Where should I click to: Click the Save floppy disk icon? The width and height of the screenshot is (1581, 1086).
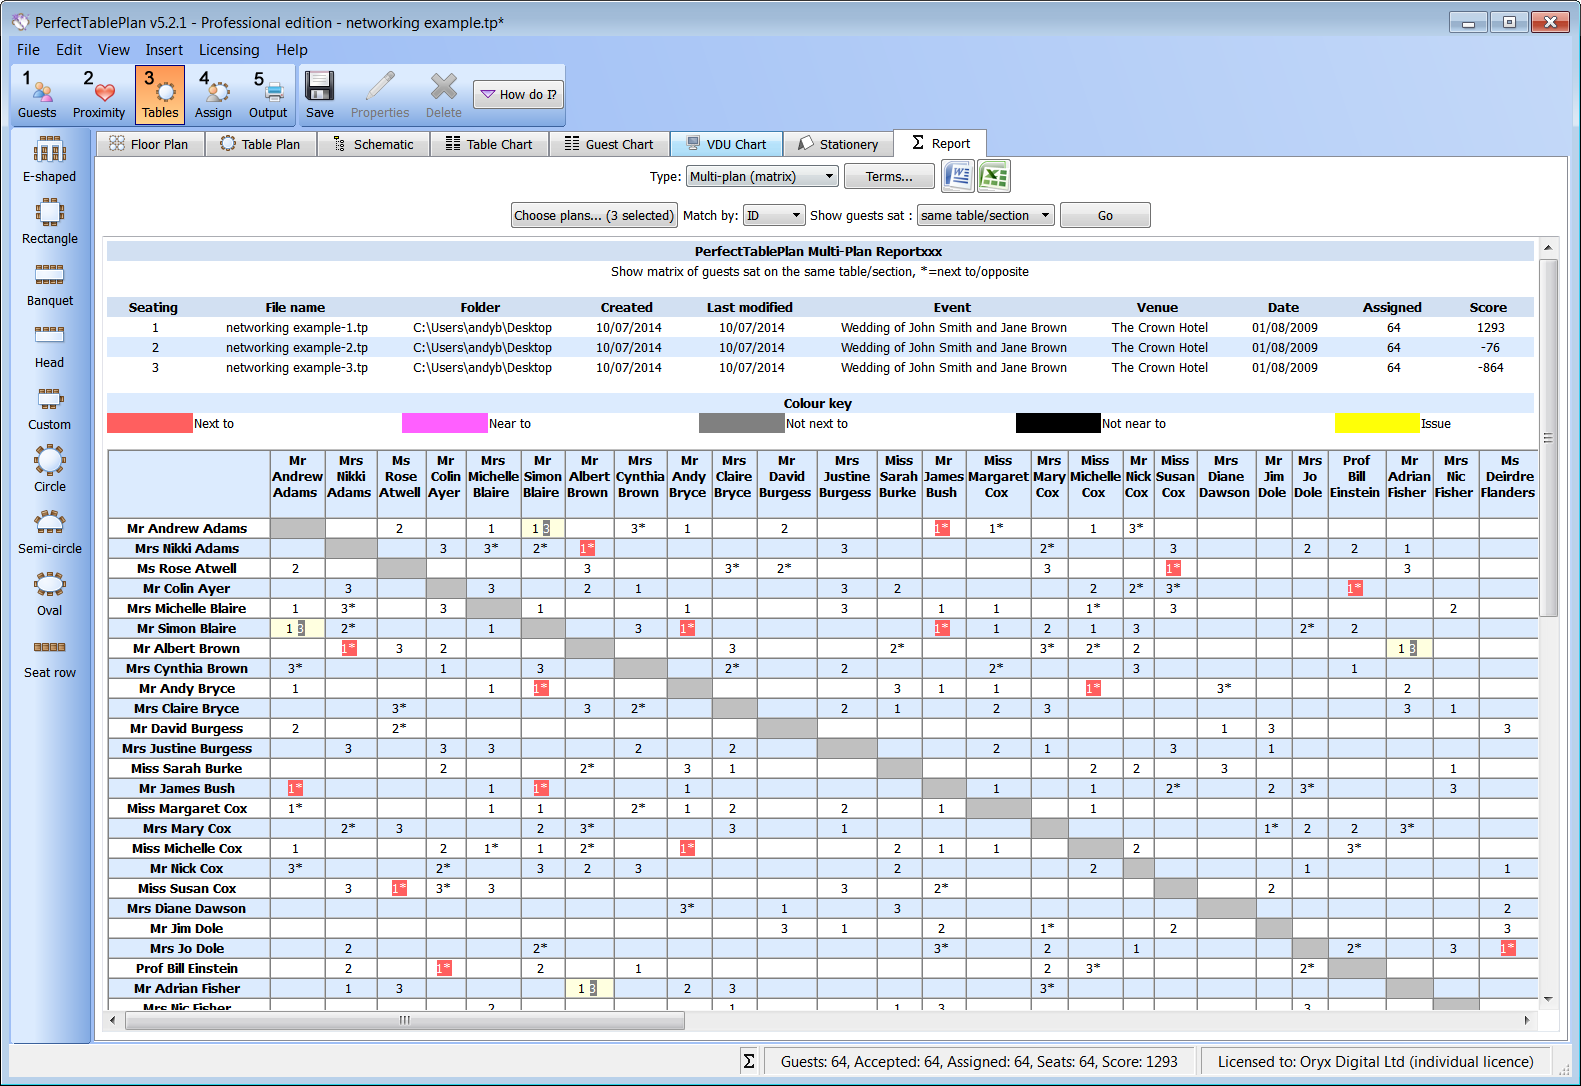coord(320,94)
